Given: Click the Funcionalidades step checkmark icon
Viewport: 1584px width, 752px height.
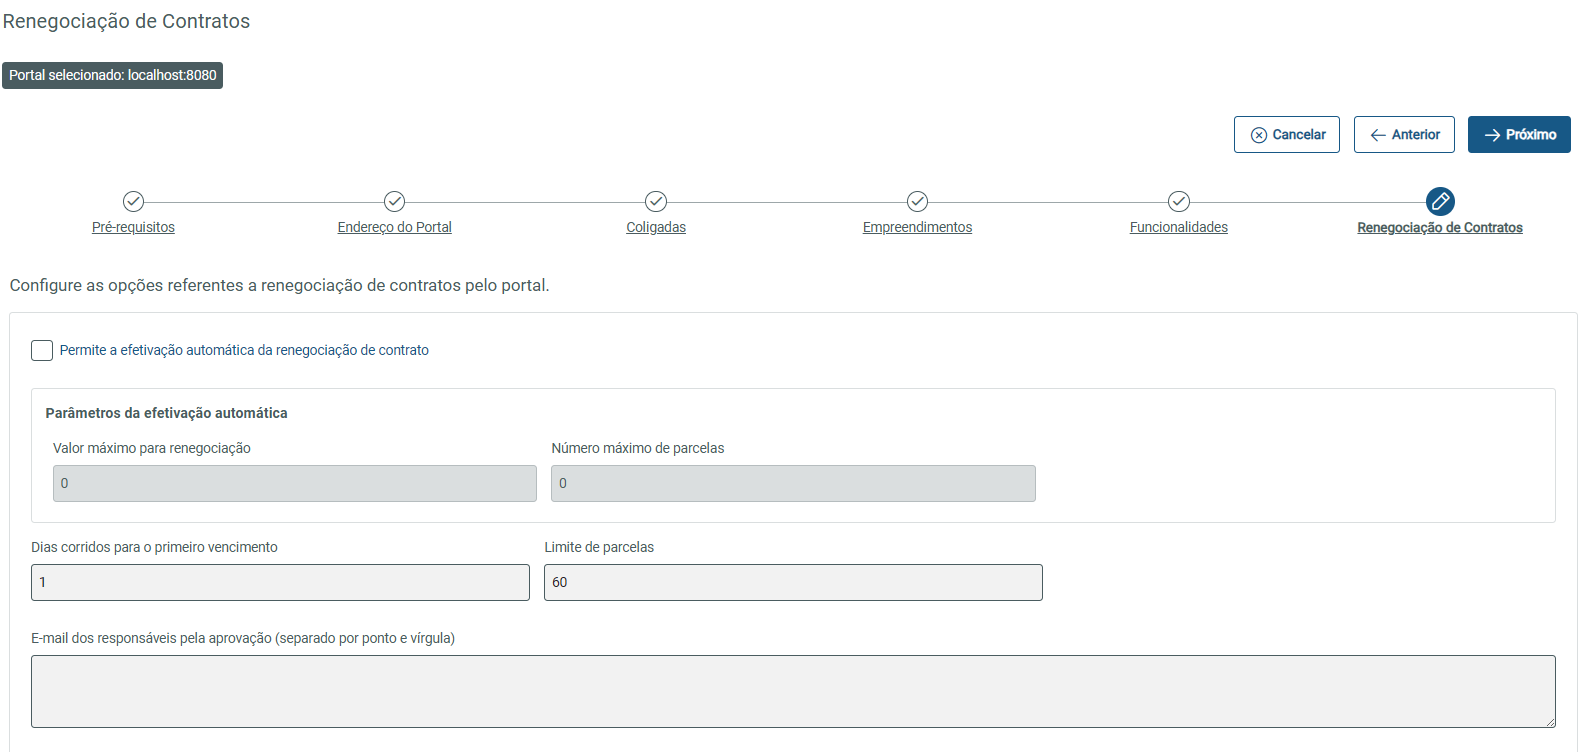Looking at the screenshot, I should pyautogui.click(x=1179, y=201).
